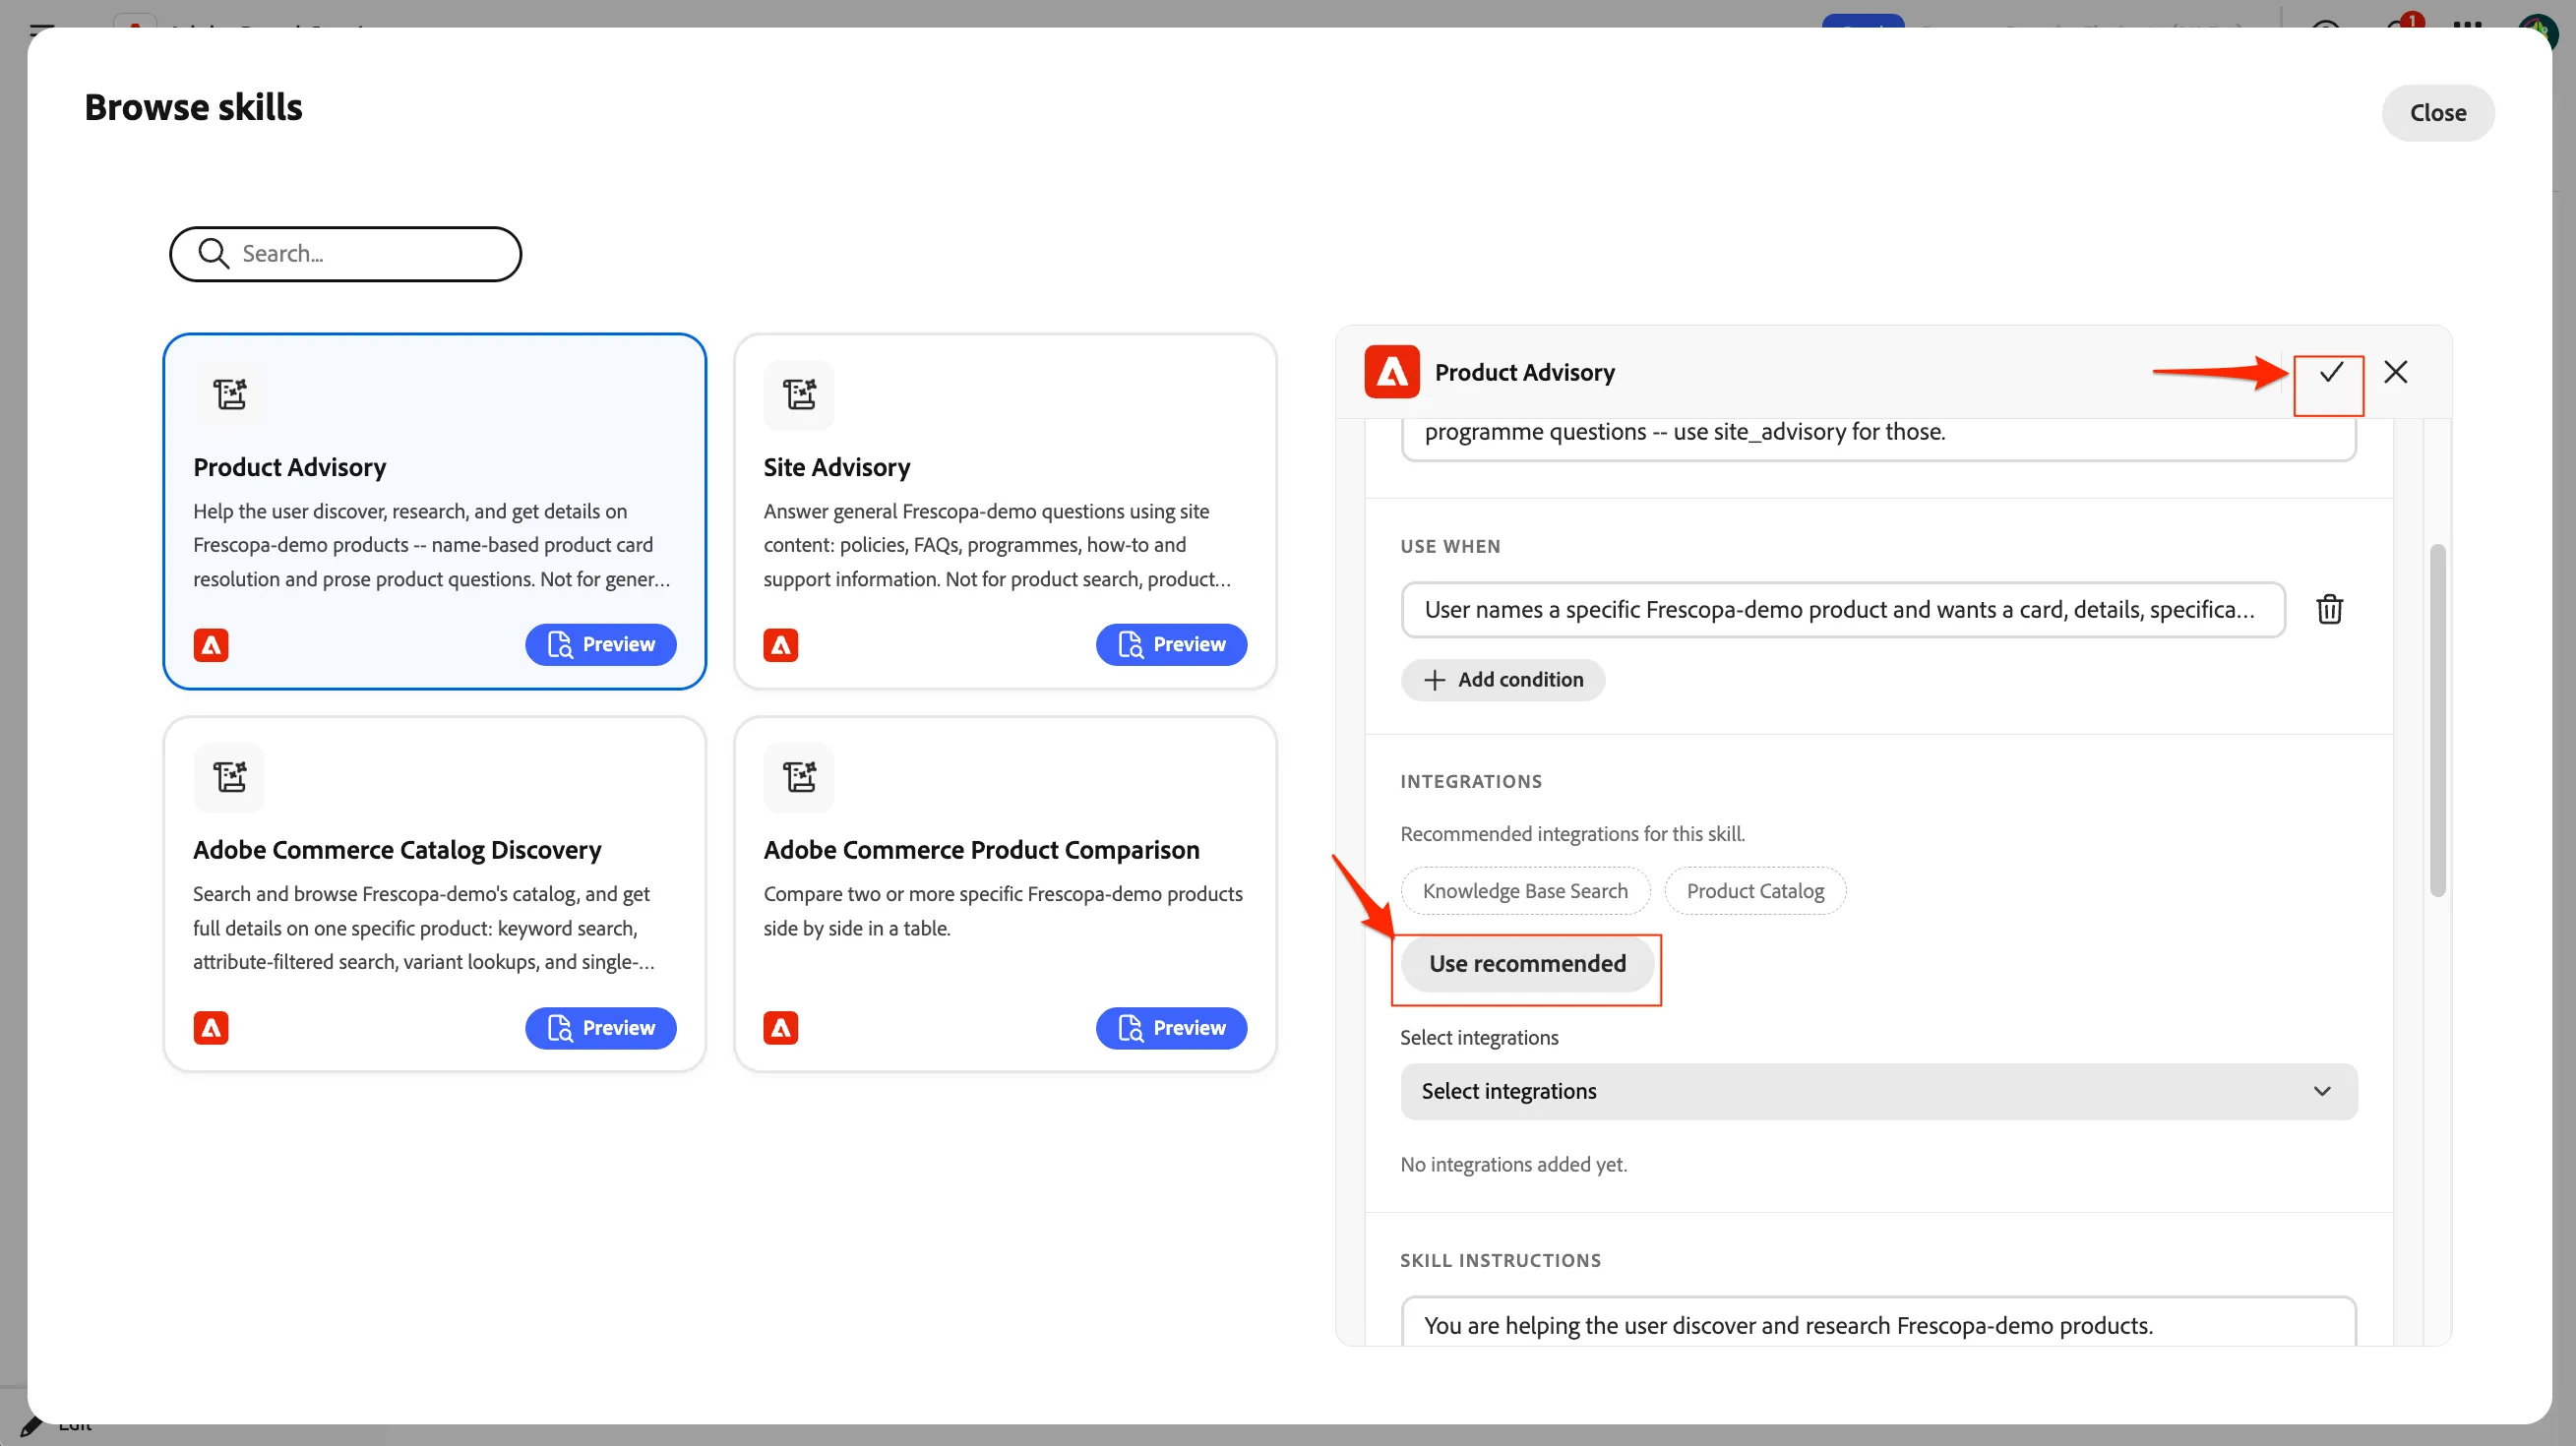Preview the Site Advisory skill
2576x1446 pixels.
1171,645
